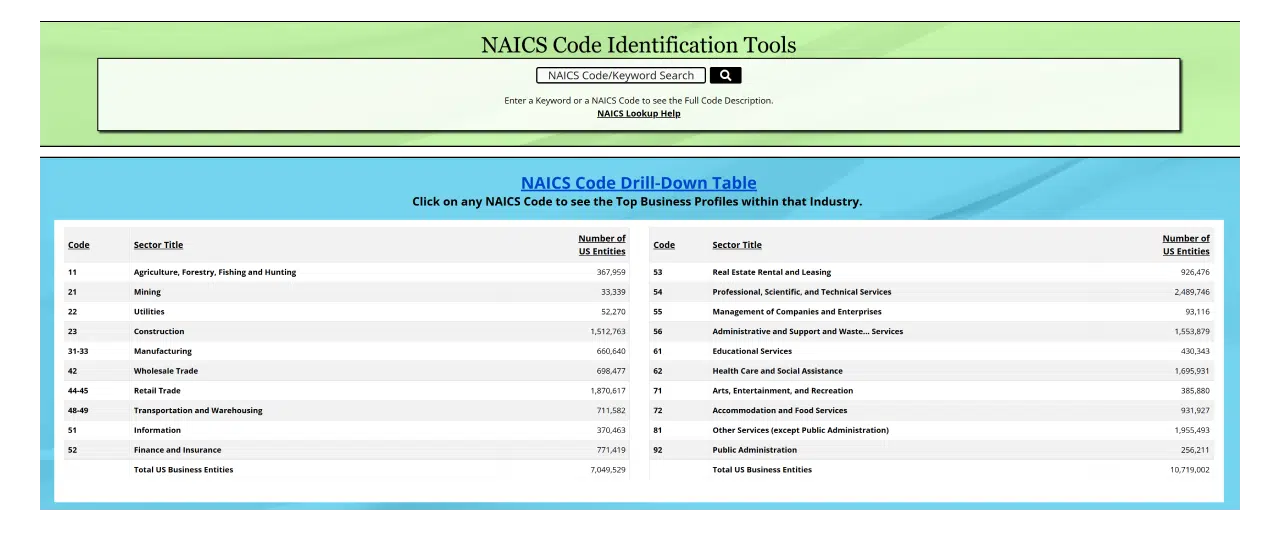The image size is (1280, 533).
Task: Select the Construction sector title
Action: [159, 331]
